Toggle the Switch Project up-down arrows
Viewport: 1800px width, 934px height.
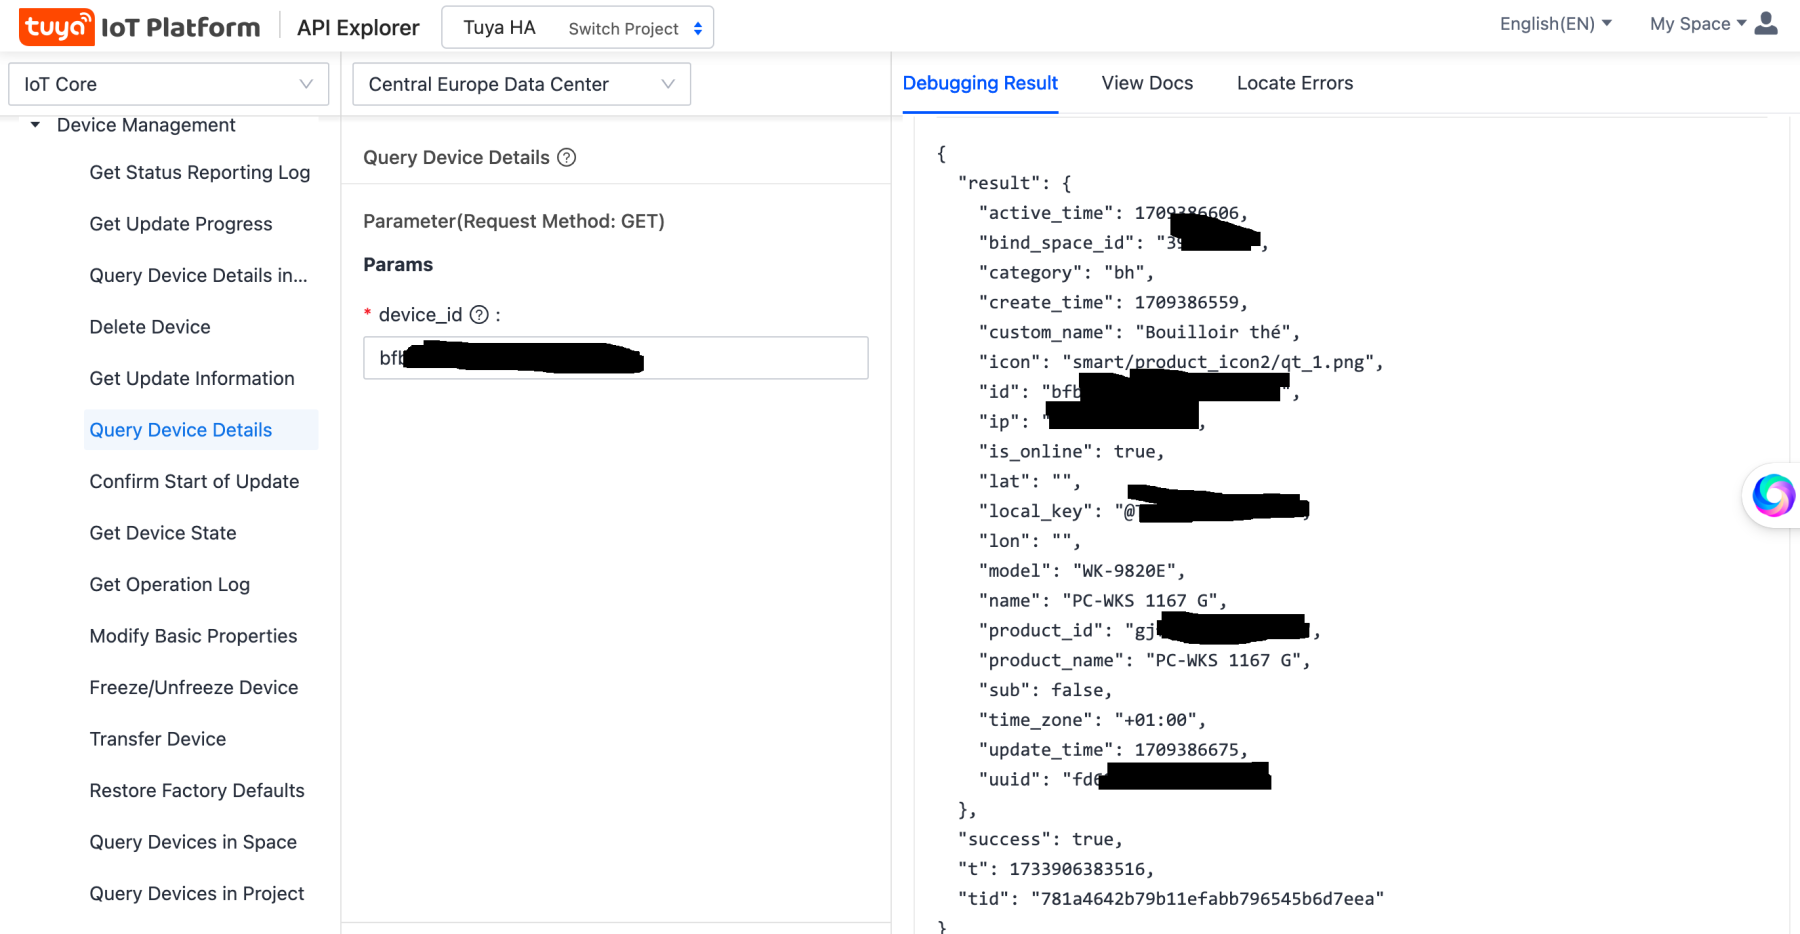698,29
